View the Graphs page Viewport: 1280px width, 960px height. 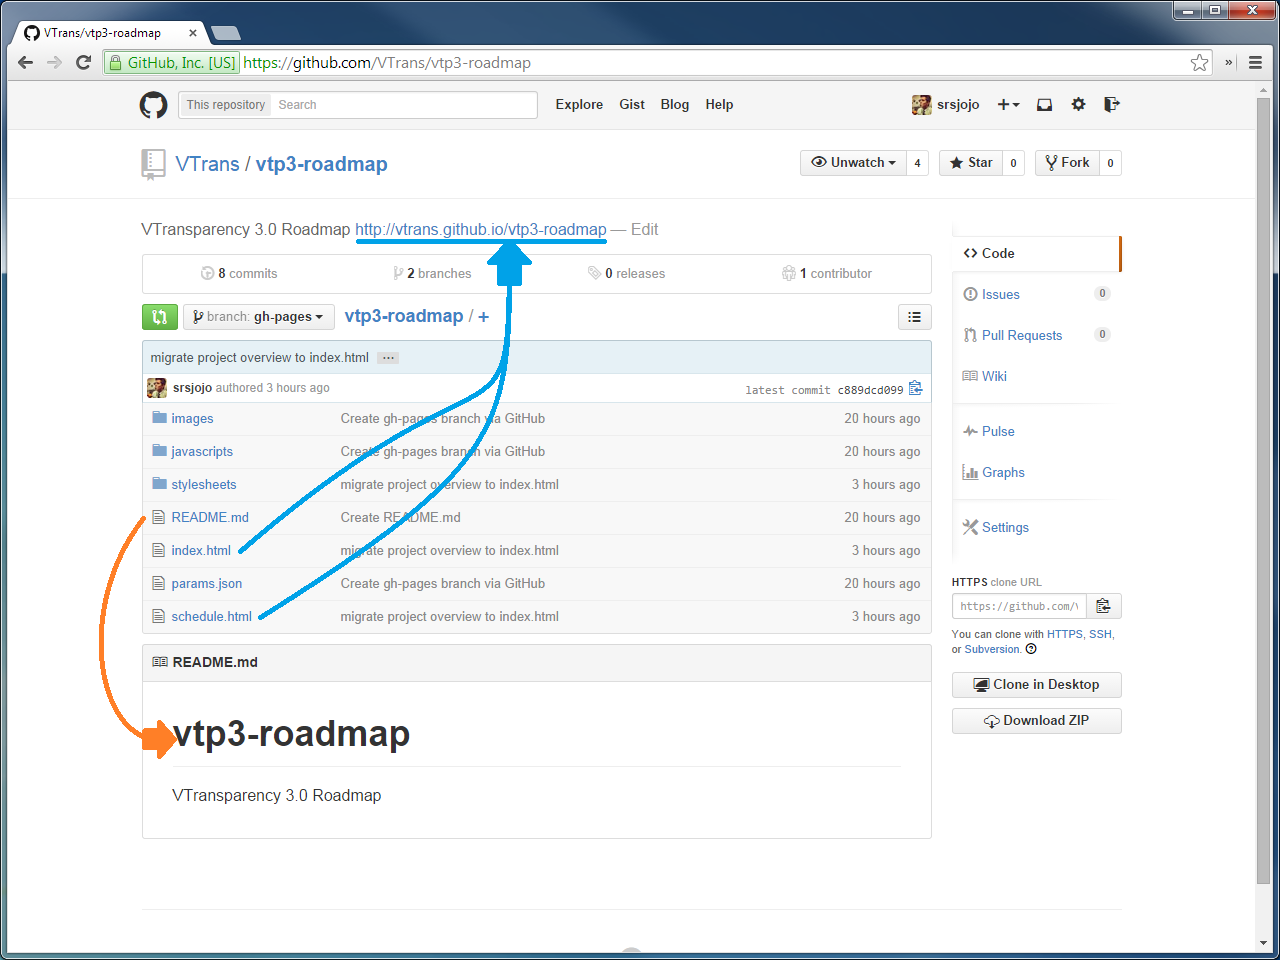tap(1003, 472)
